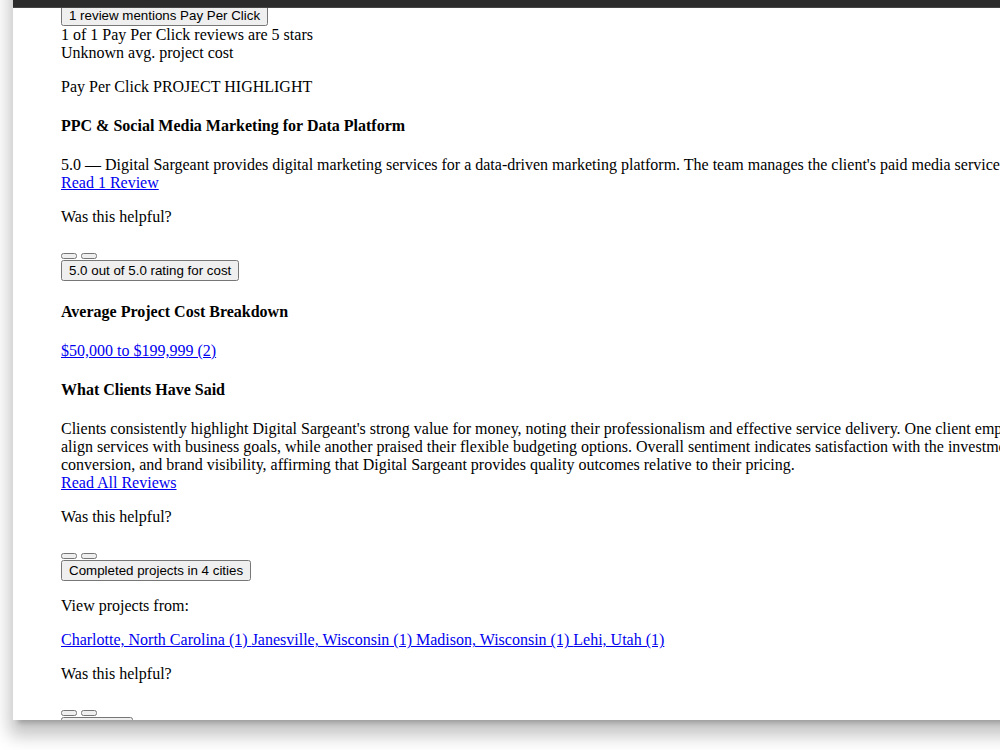View projects from Madison, Wisconsin
This screenshot has height=750, width=1000.
pyautogui.click(x=492, y=640)
